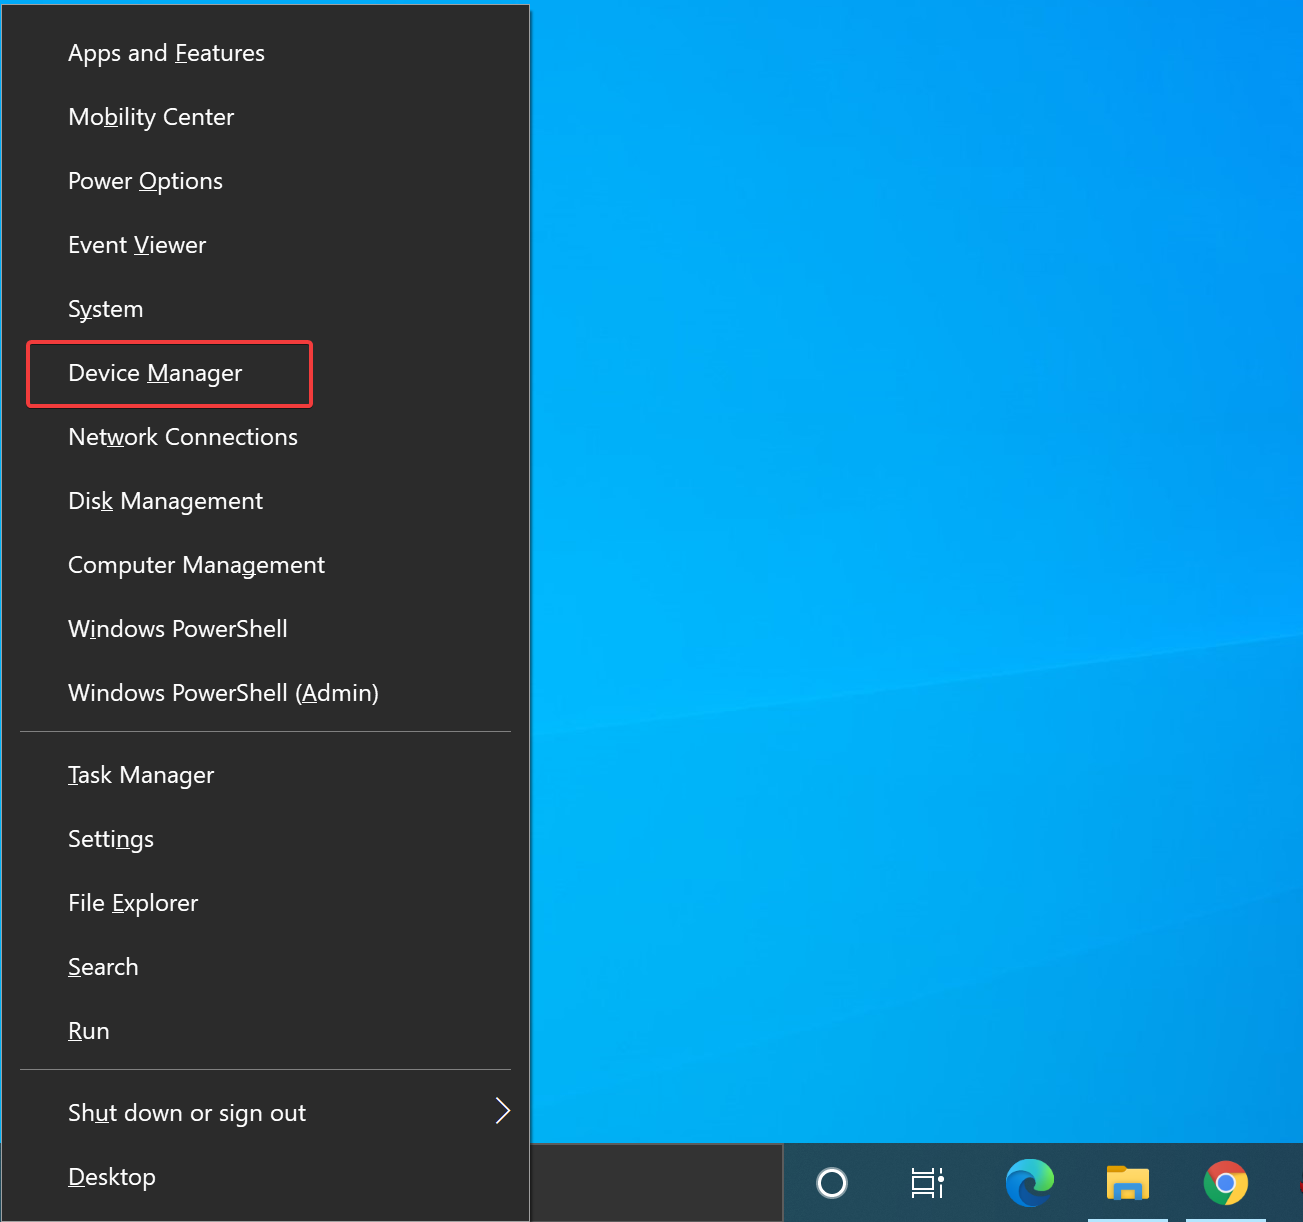Screen dimensions: 1303x1222
Task: Select Power Options entry
Action: pos(265,181)
